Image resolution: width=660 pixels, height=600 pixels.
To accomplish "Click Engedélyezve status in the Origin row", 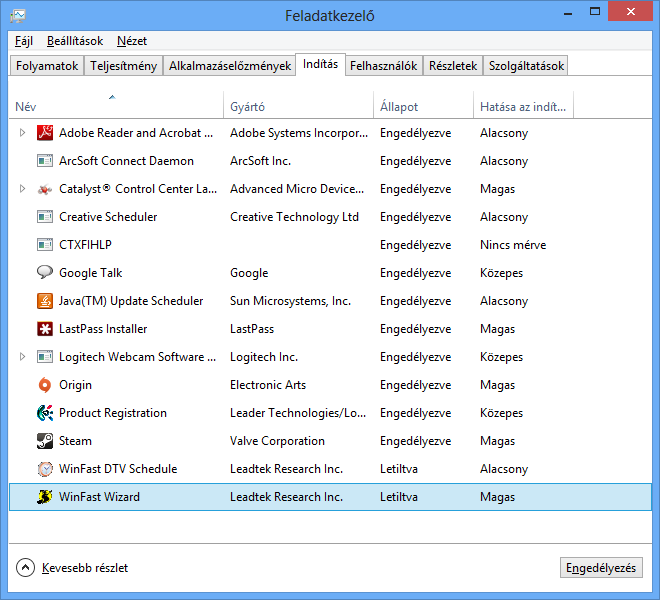I will tap(415, 385).
